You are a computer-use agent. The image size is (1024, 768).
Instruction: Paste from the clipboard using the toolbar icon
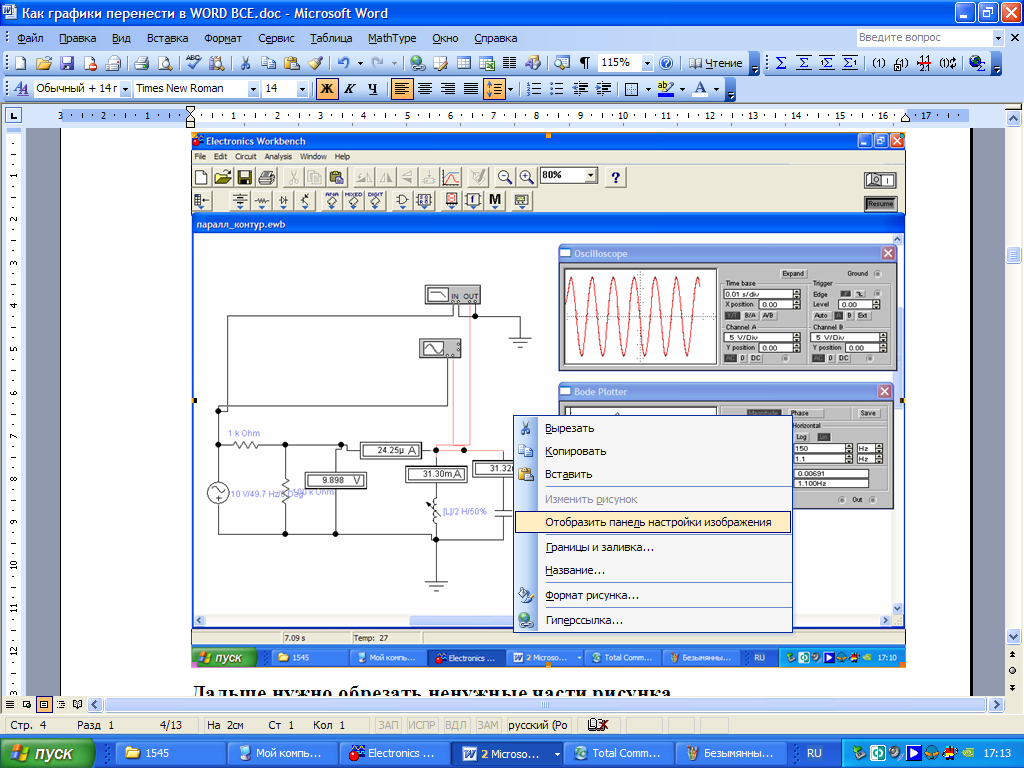(x=291, y=63)
